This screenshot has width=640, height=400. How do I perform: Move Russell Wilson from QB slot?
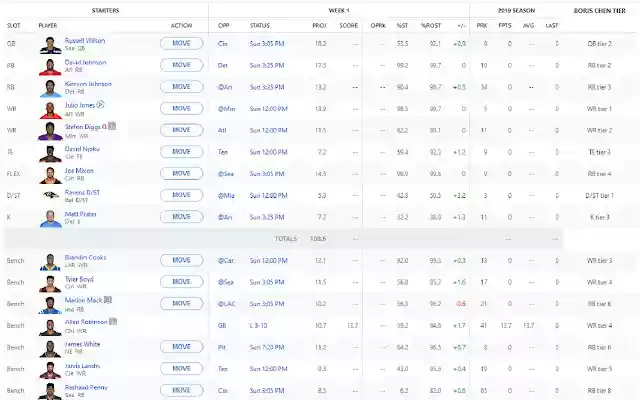click(182, 43)
